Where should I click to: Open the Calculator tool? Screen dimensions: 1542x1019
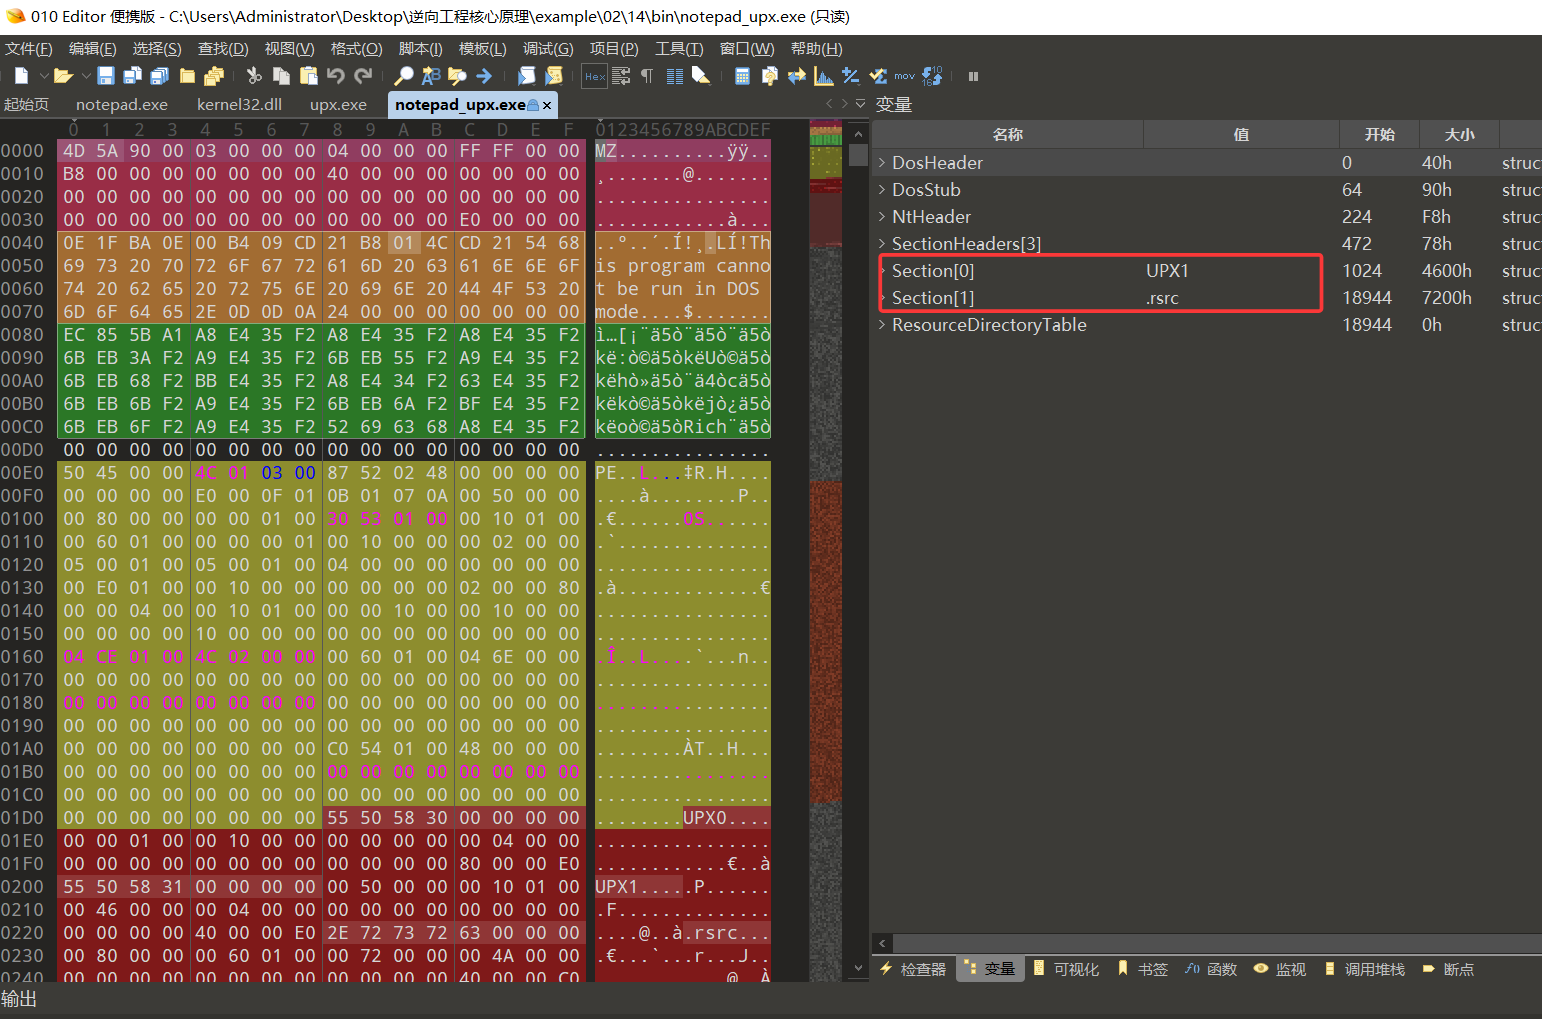pos(742,76)
